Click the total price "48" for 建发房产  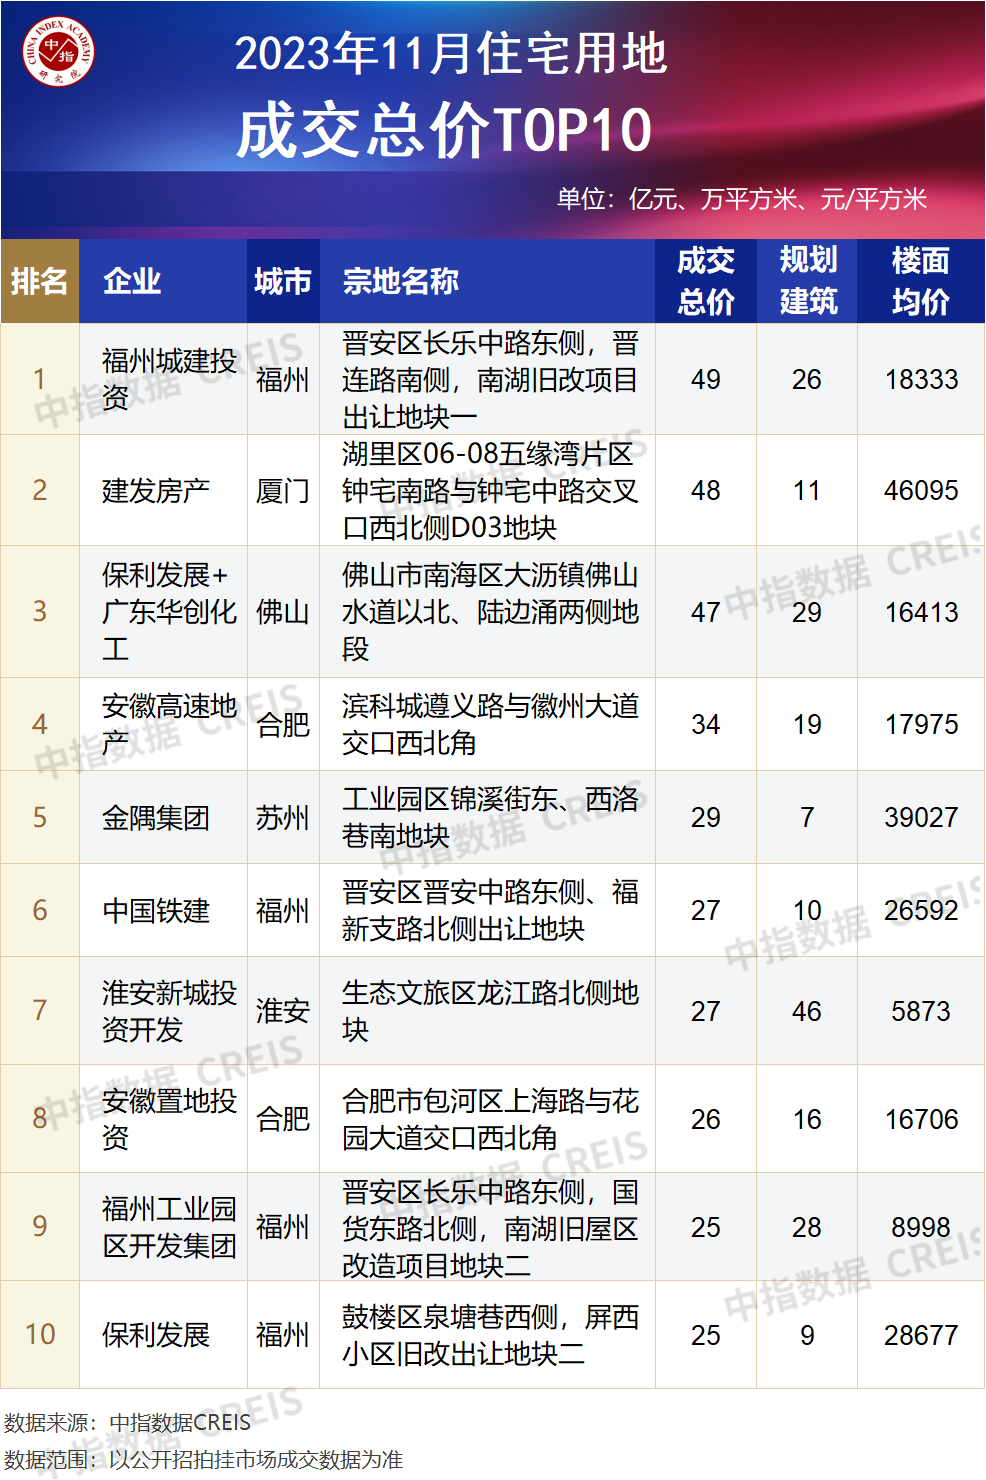point(706,490)
